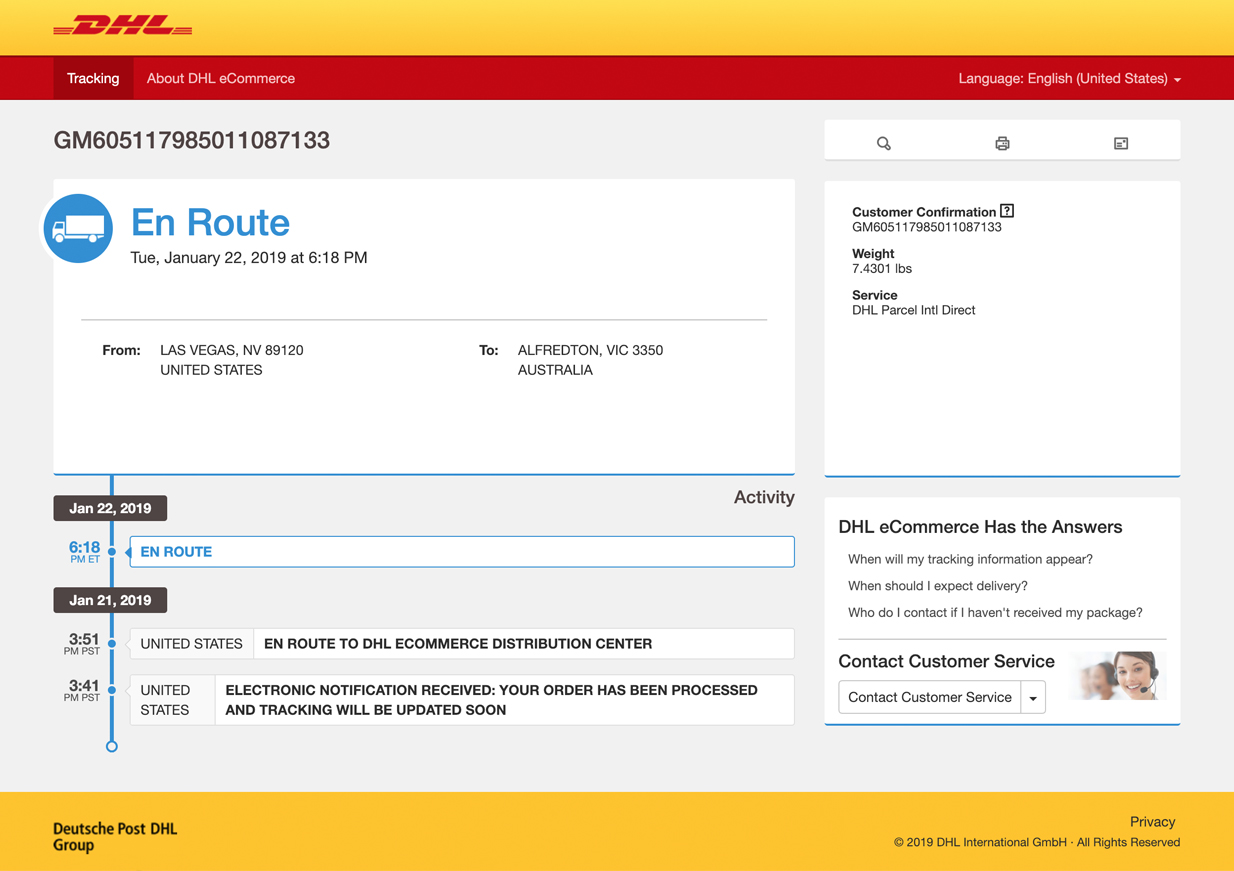Open Customer Confirmation help question mark
The image size is (1234, 871).
(x=1006, y=211)
